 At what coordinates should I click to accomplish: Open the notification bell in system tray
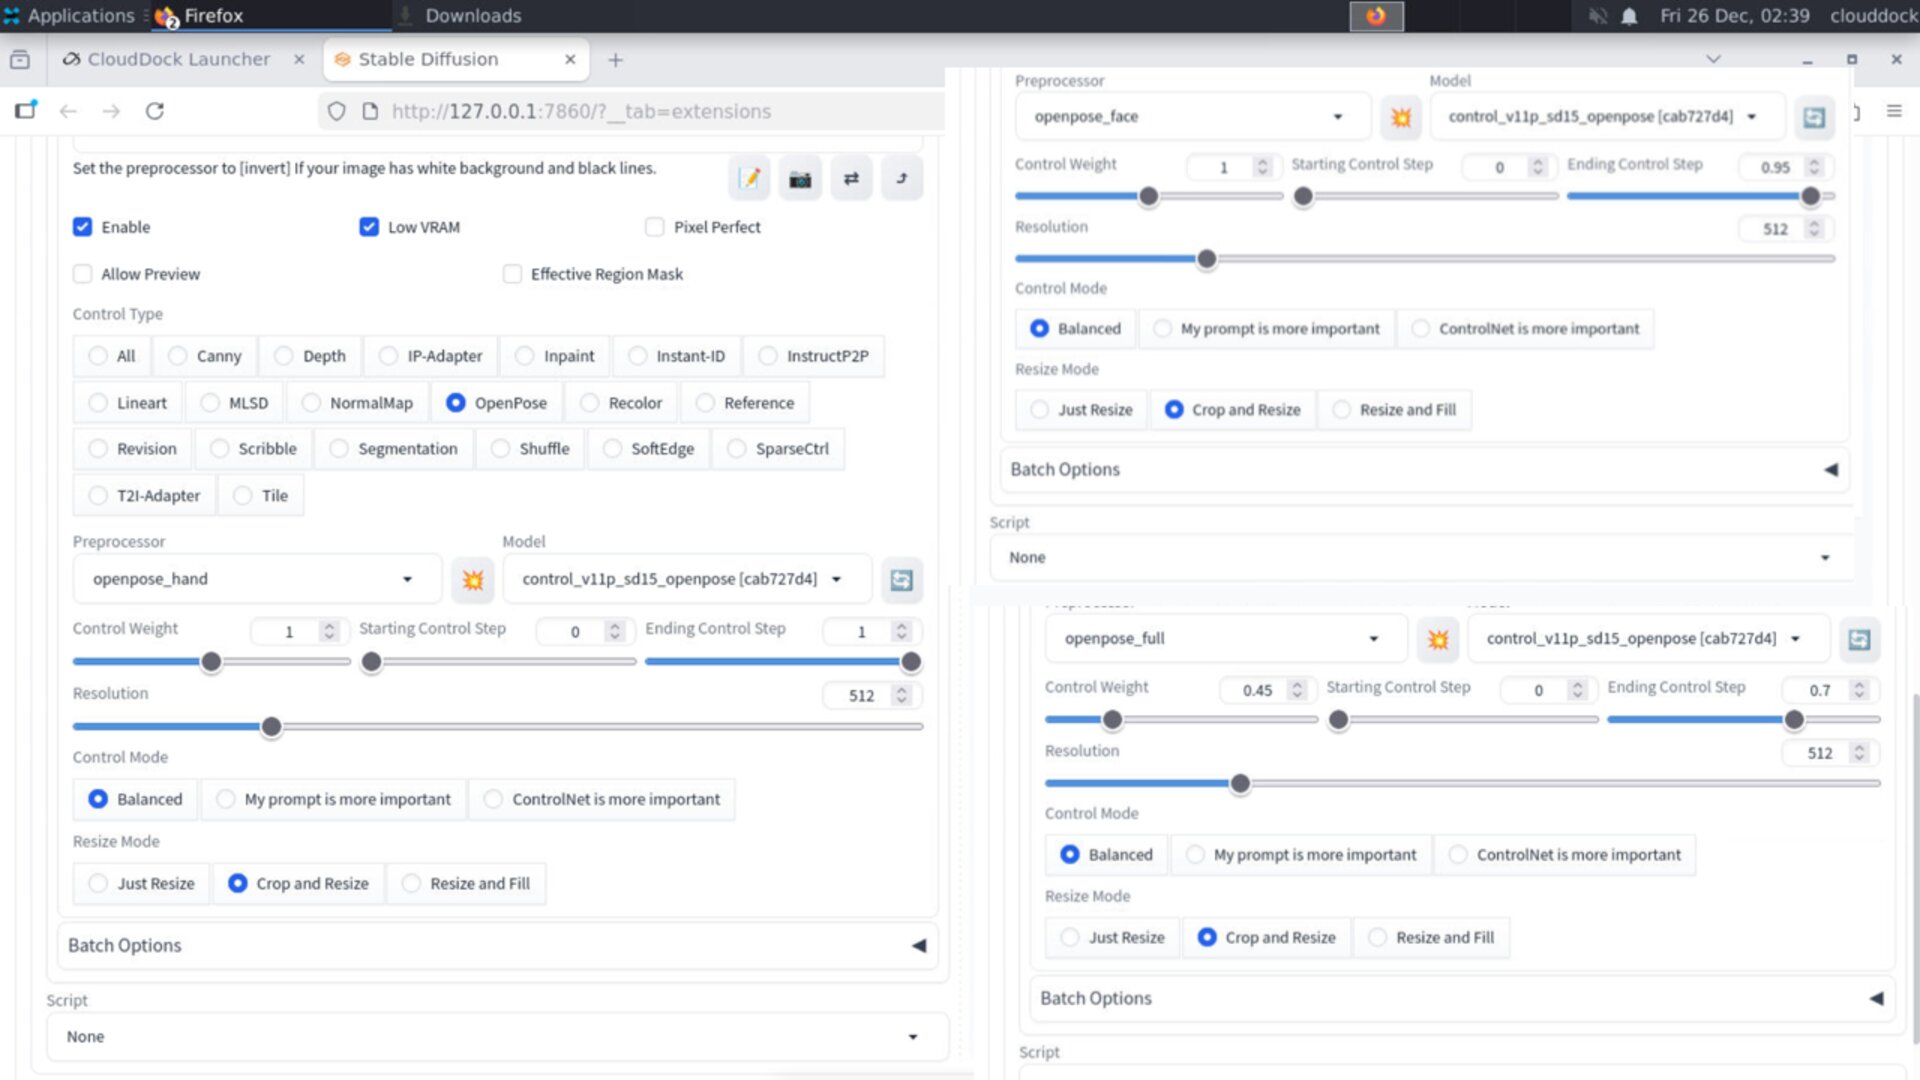tap(1629, 16)
